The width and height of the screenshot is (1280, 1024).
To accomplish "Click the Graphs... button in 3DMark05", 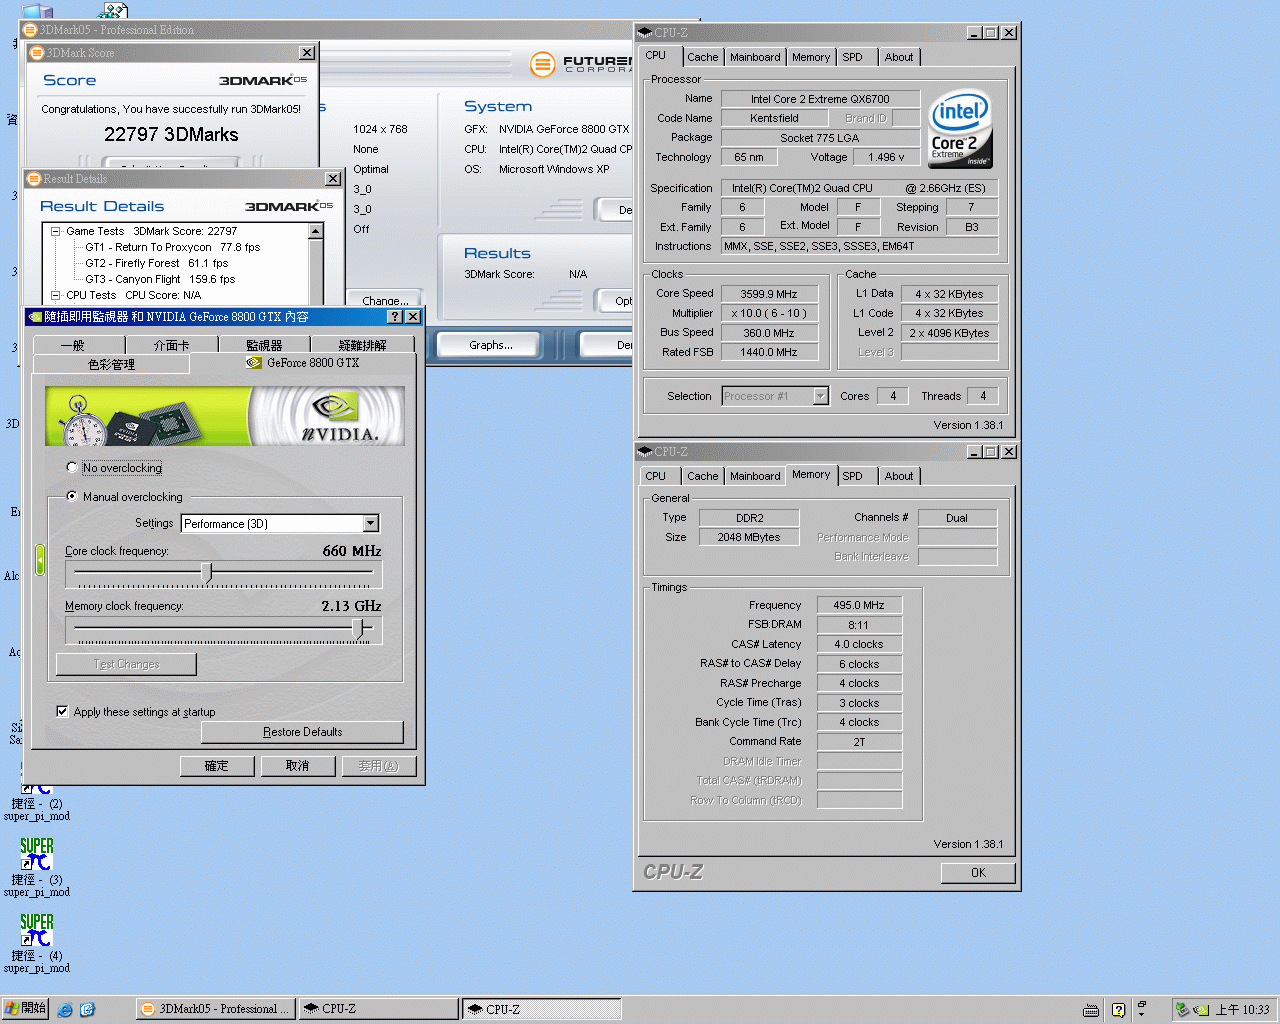I will point(490,345).
